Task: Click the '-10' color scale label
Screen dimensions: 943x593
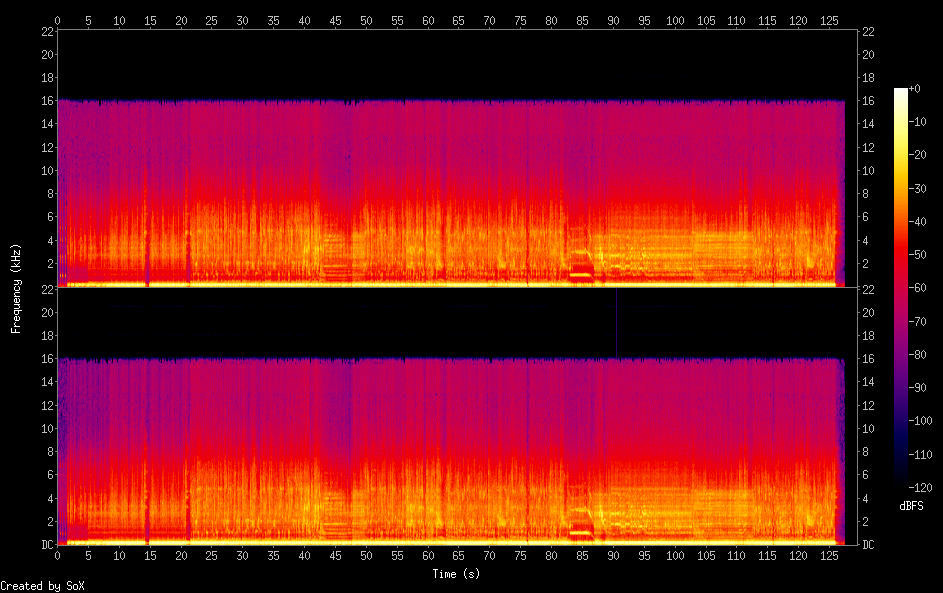Action: click(x=918, y=122)
